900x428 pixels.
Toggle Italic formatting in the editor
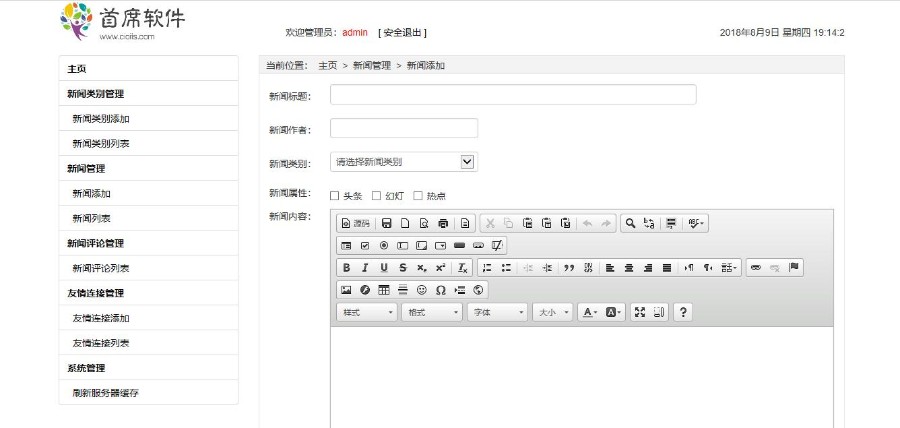365,267
